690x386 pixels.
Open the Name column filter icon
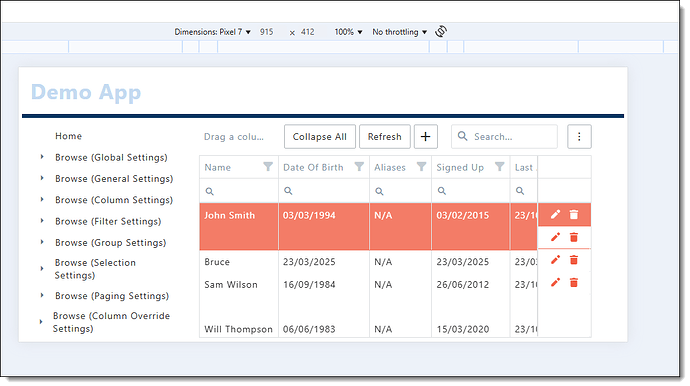pos(268,166)
